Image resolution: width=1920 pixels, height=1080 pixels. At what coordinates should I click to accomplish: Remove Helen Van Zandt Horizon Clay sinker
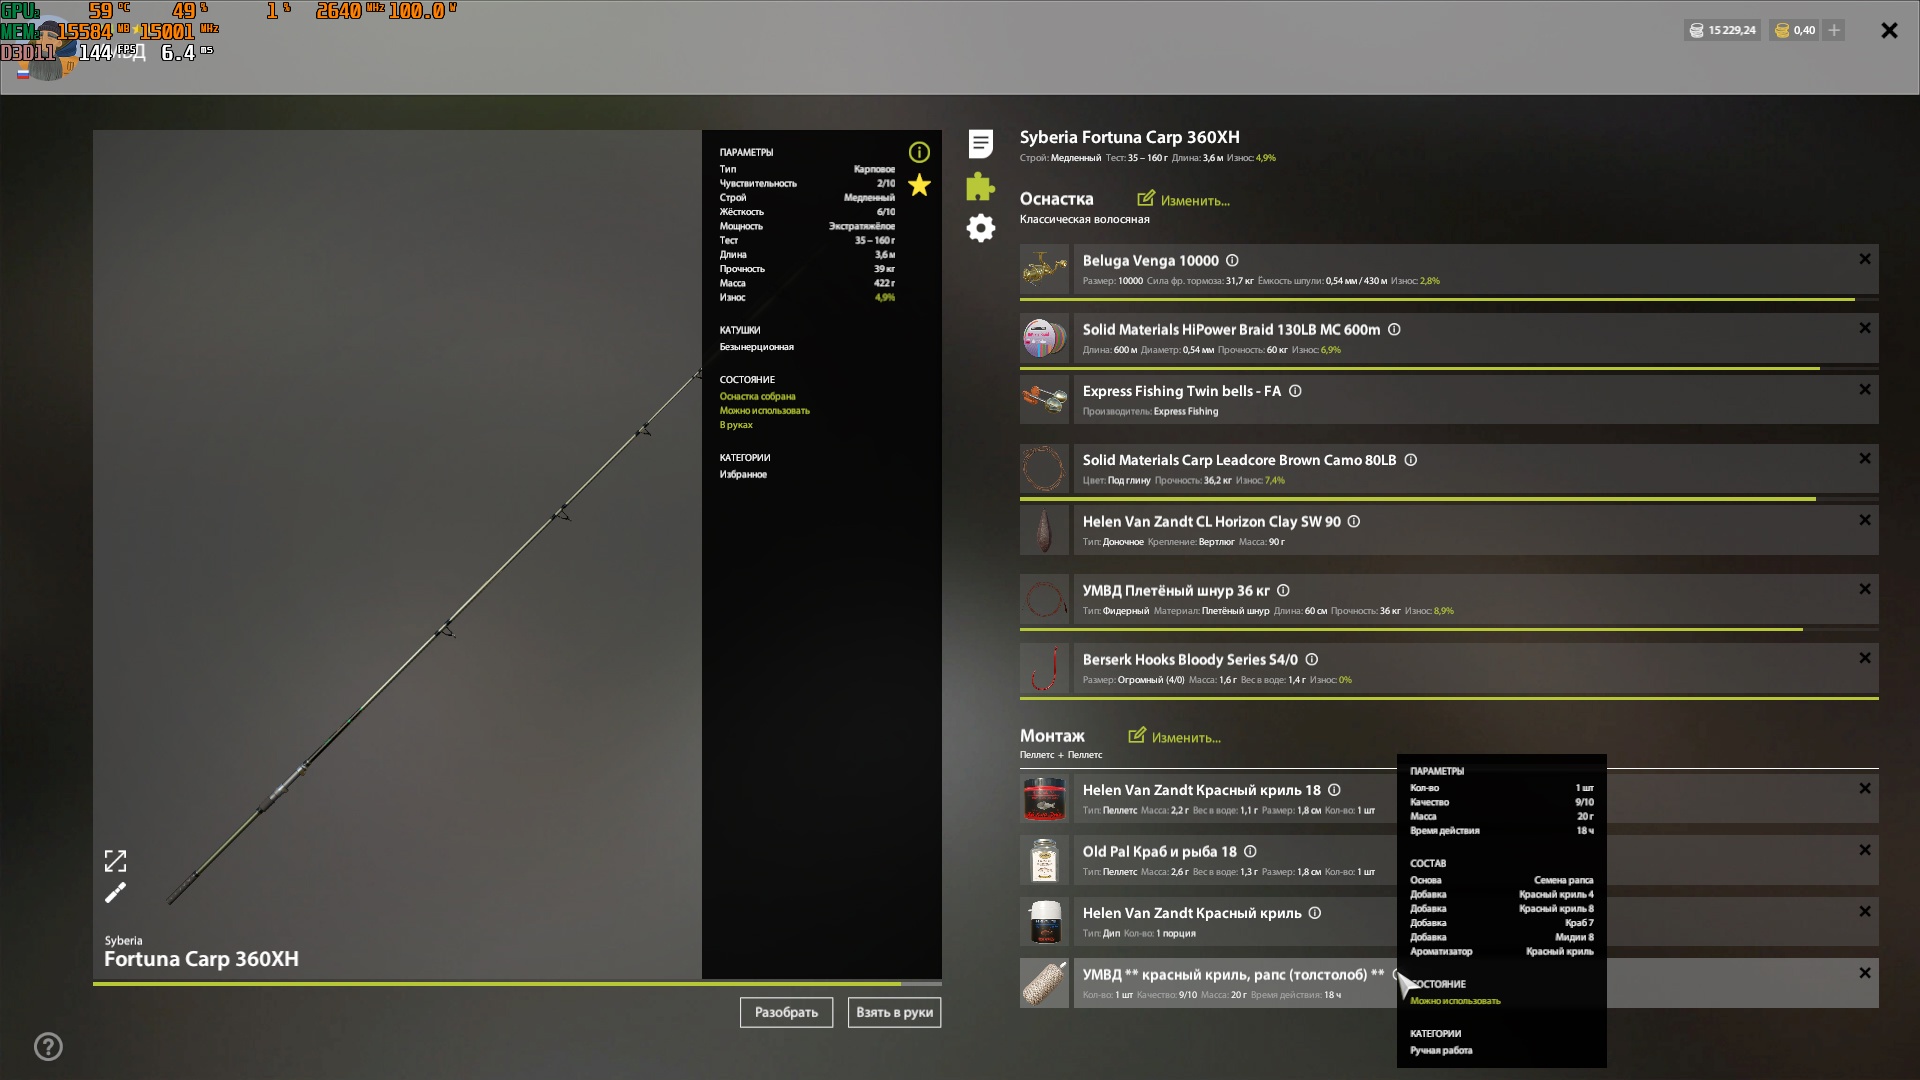1865,520
